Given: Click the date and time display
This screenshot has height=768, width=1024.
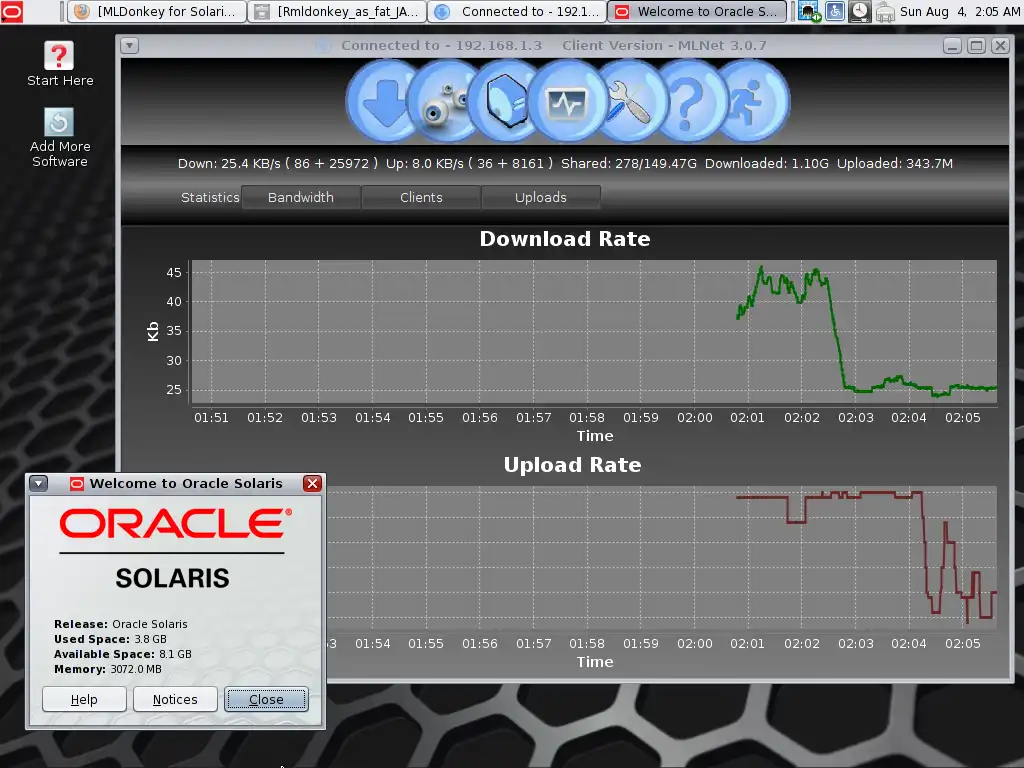Looking at the screenshot, I should click(959, 12).
